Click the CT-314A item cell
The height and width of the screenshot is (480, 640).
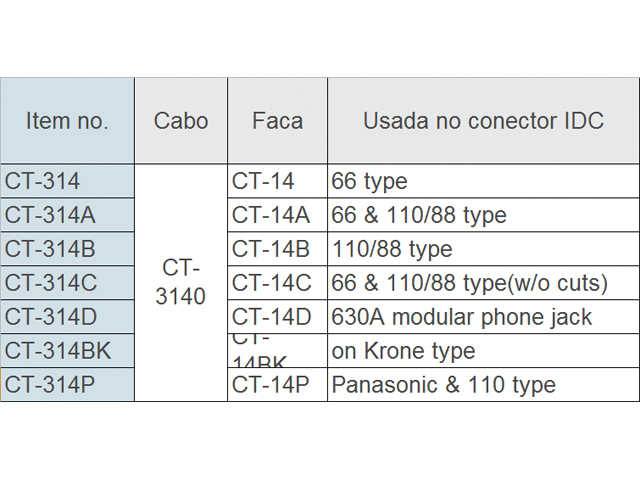click(67, 215)
